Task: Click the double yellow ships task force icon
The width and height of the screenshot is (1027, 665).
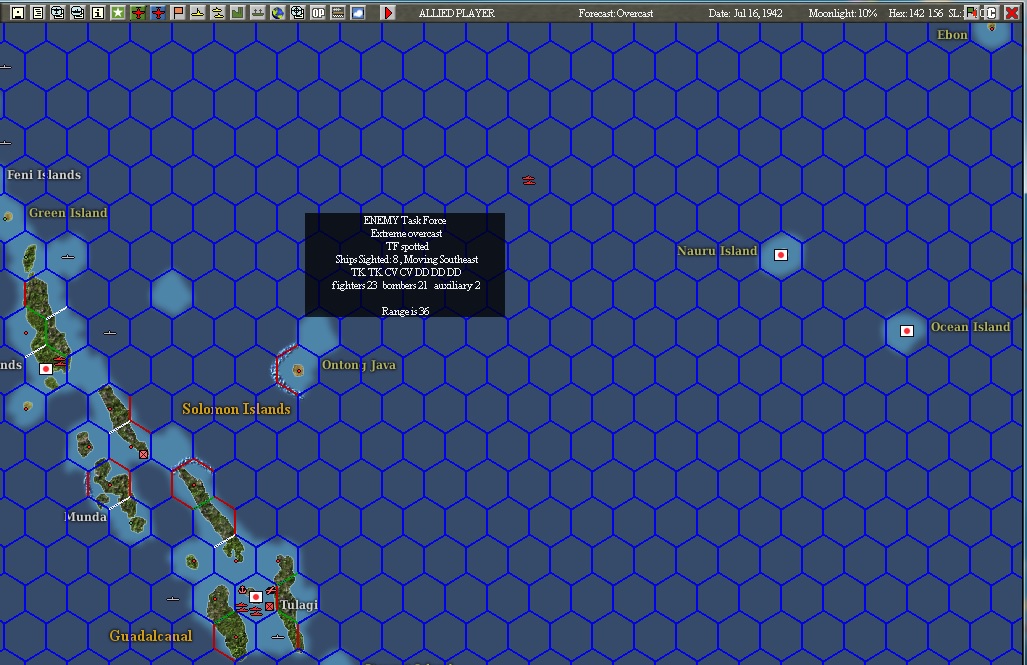Action: click(218, 12)
